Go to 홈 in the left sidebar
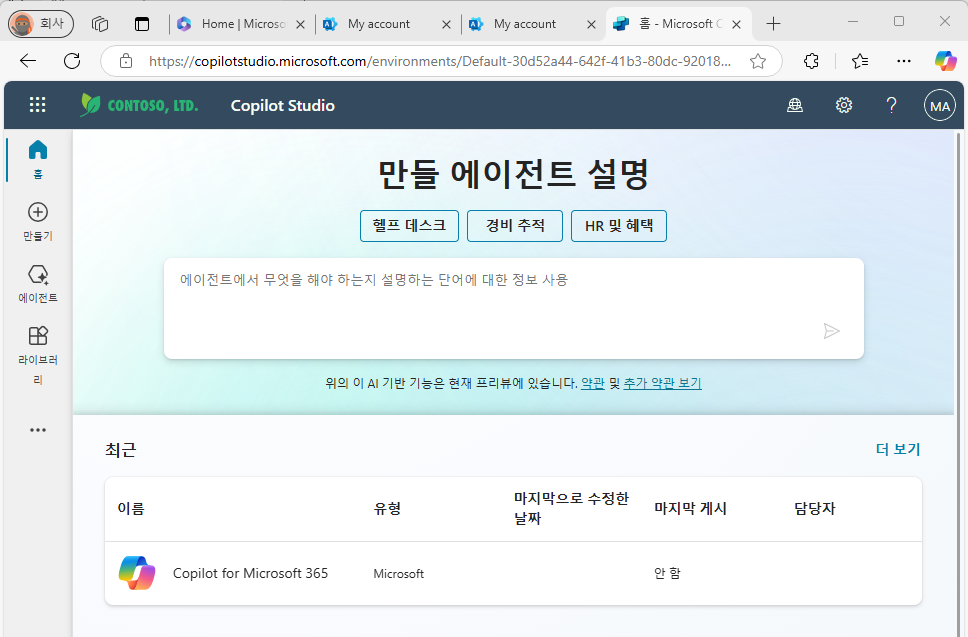This screenshot has width=968, height=637. pos(38,159)
